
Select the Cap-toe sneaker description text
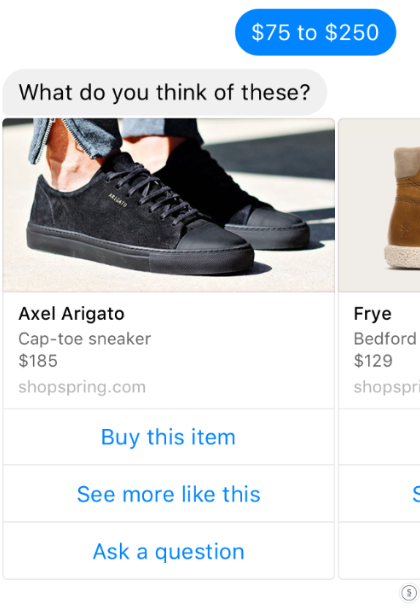(x=84, y=339)
